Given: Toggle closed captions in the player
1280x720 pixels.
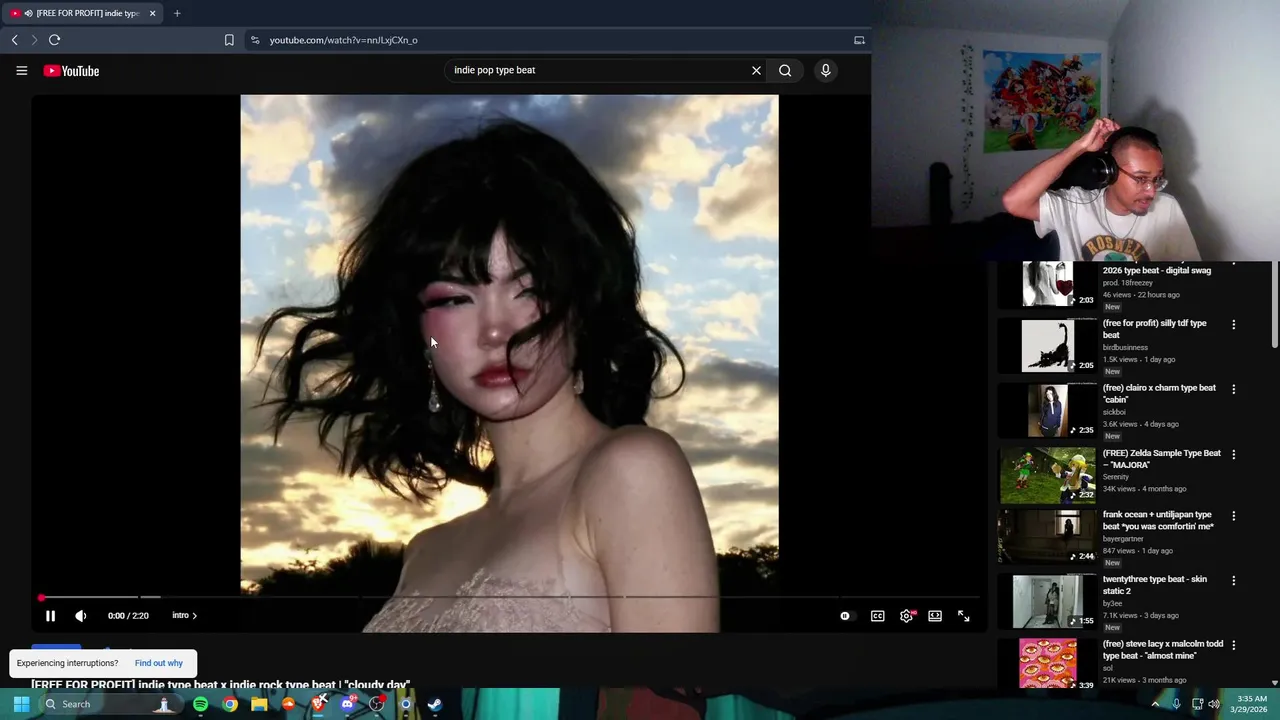Looking at the screenshot, I should [877, 616].
